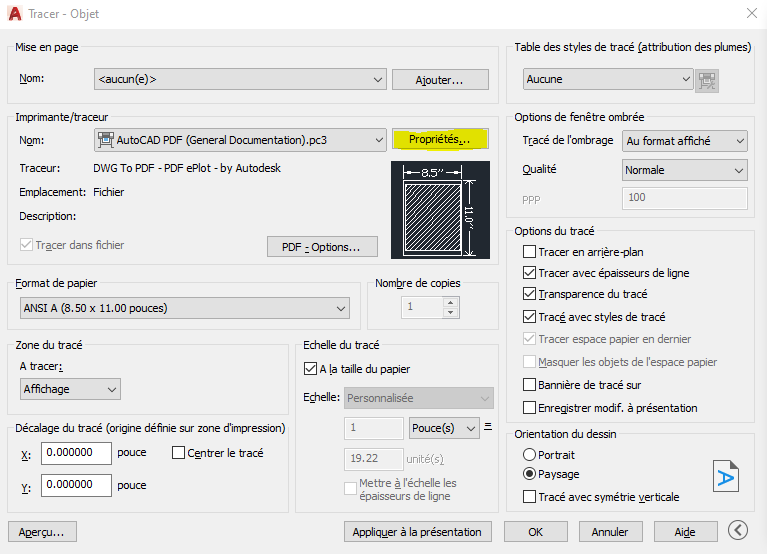Uncheck A la taille du papier

310,369
